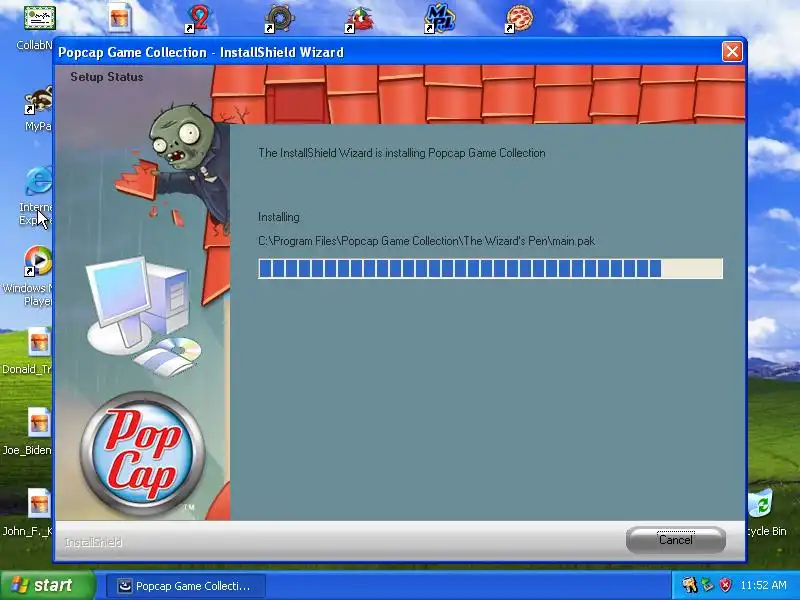Select the Recycle Bin desktop icon
The width and height of the screenshot is (800, 600).
(764, 513)
